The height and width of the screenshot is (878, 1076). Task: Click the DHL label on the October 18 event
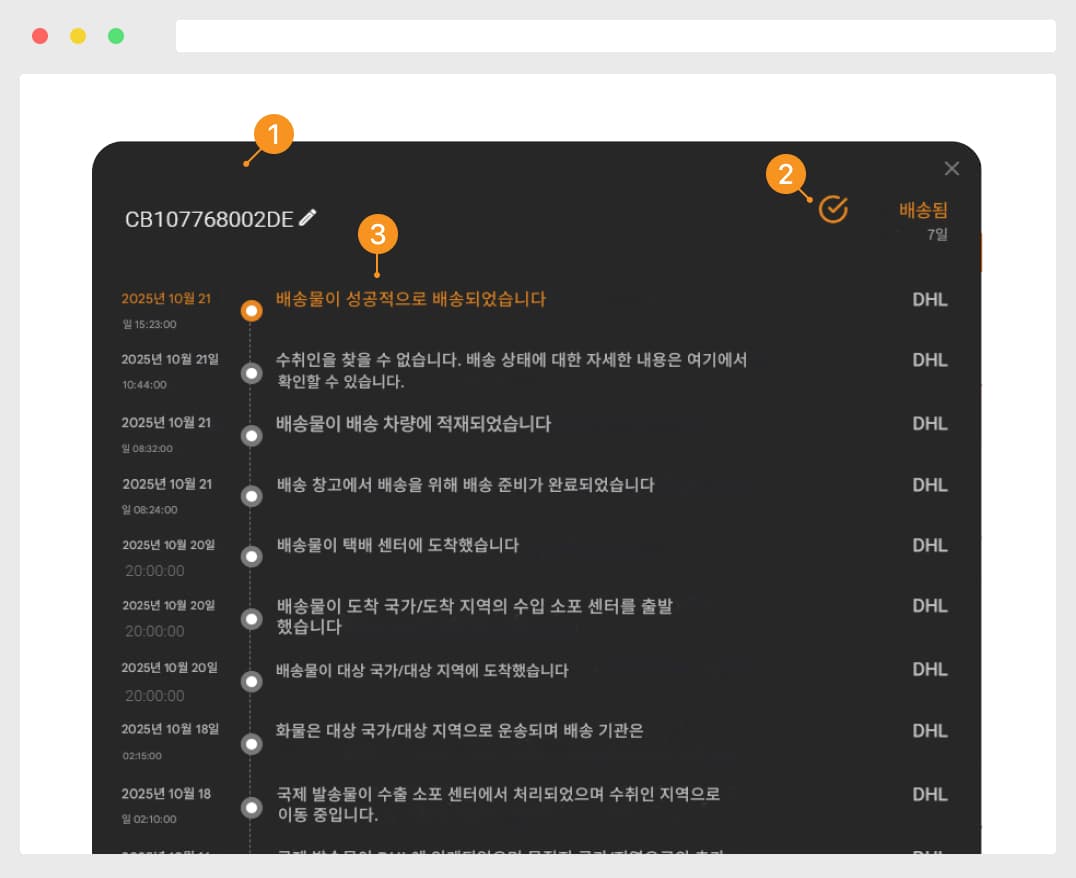[930, 794]
